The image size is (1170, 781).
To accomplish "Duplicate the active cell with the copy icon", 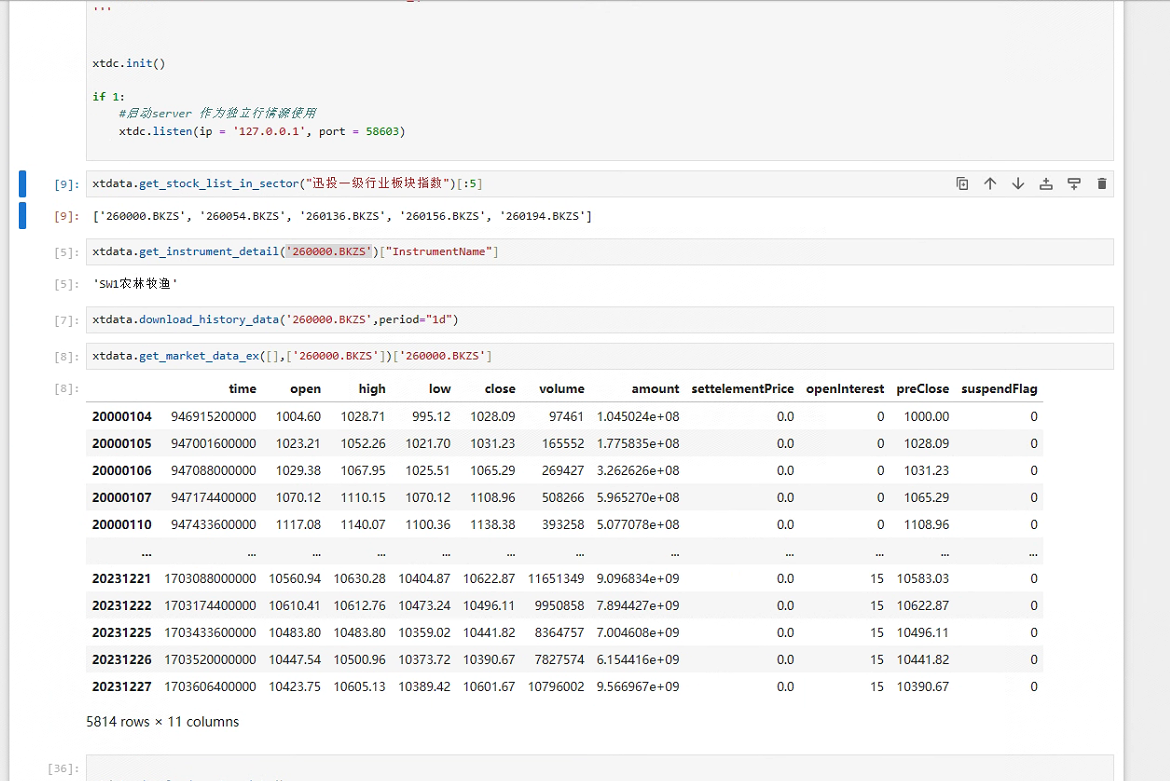I will click(962, 184).
